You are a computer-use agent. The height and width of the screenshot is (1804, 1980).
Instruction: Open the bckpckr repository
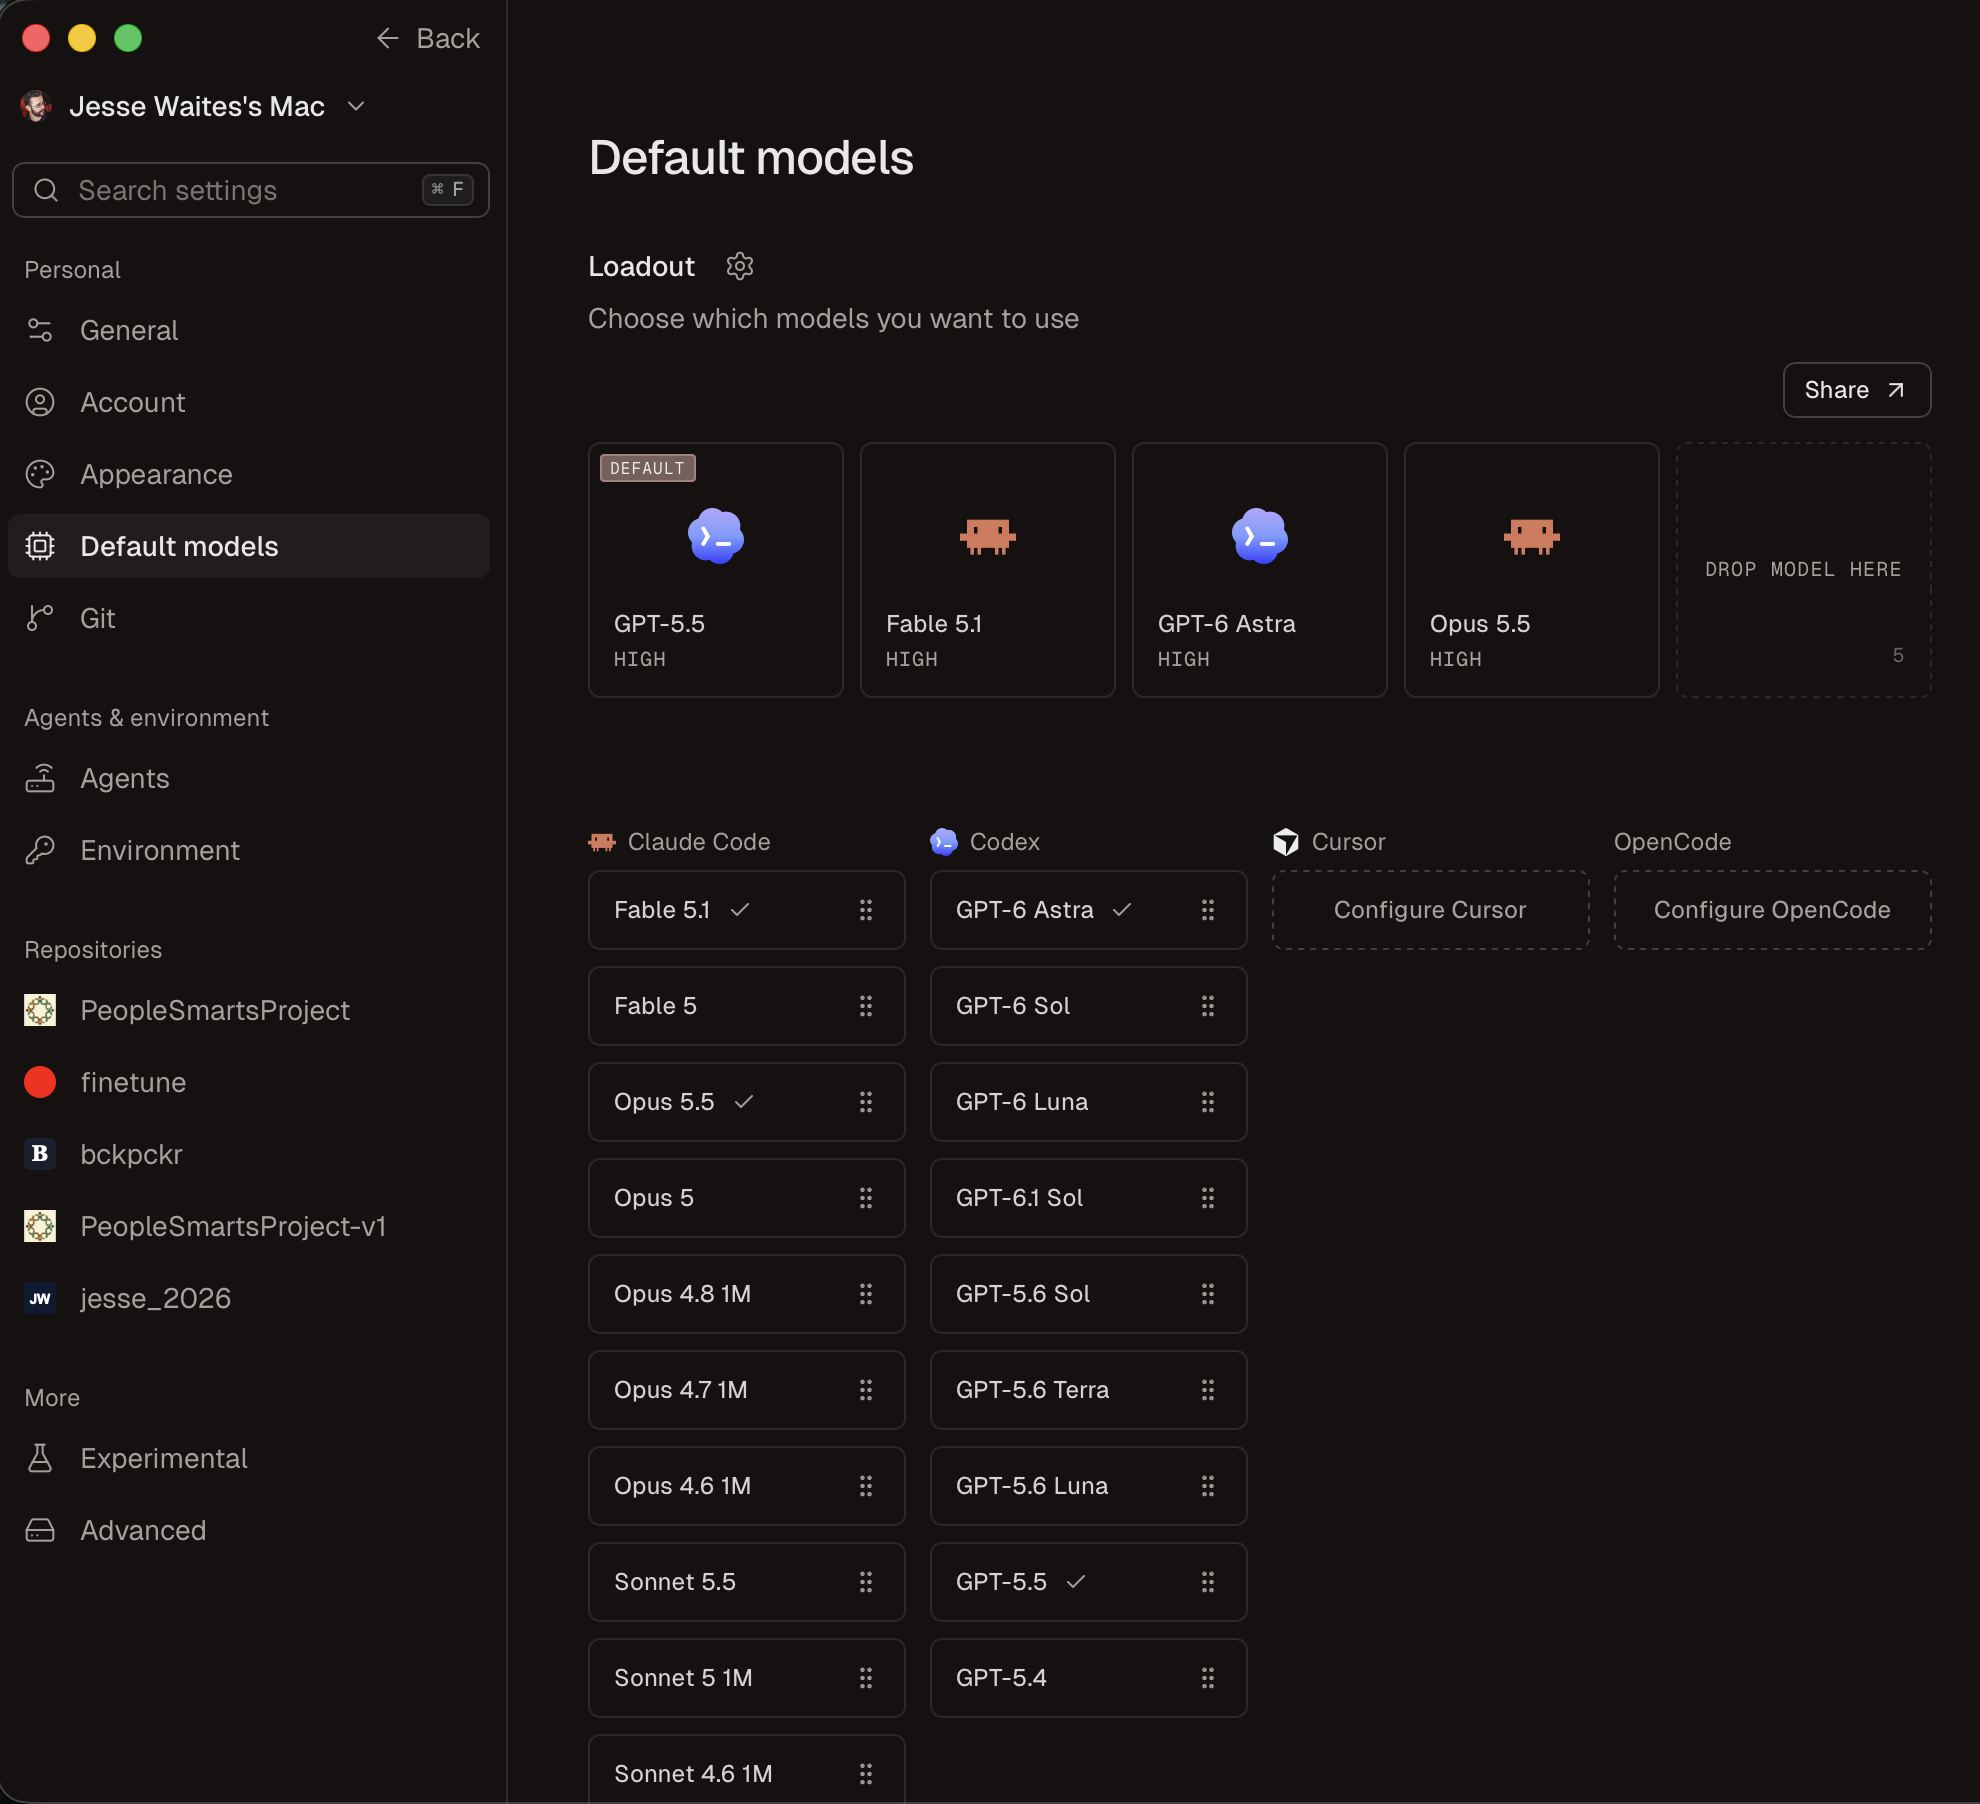pos(249,1154)
